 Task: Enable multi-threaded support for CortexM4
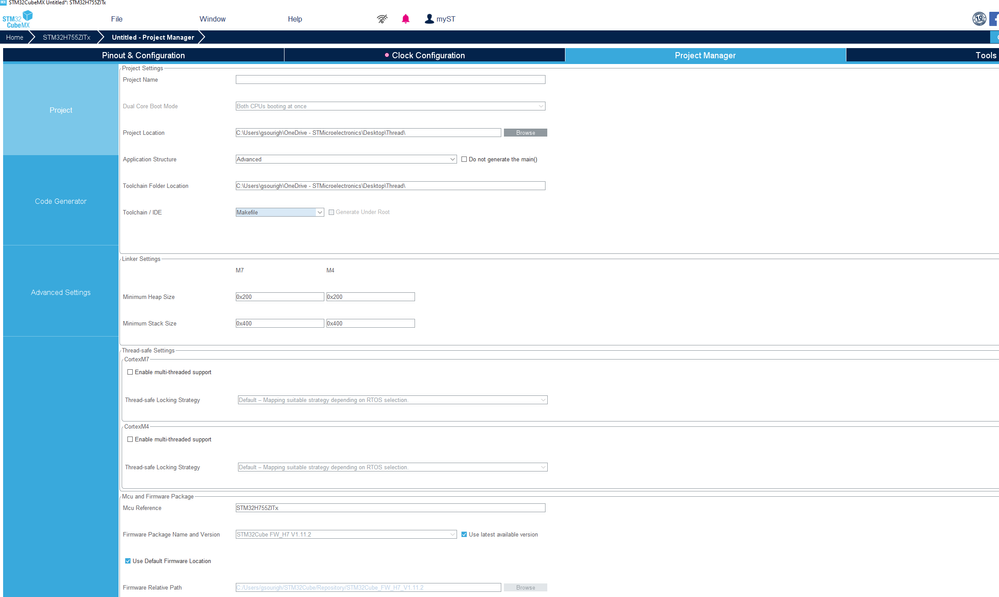130,440
